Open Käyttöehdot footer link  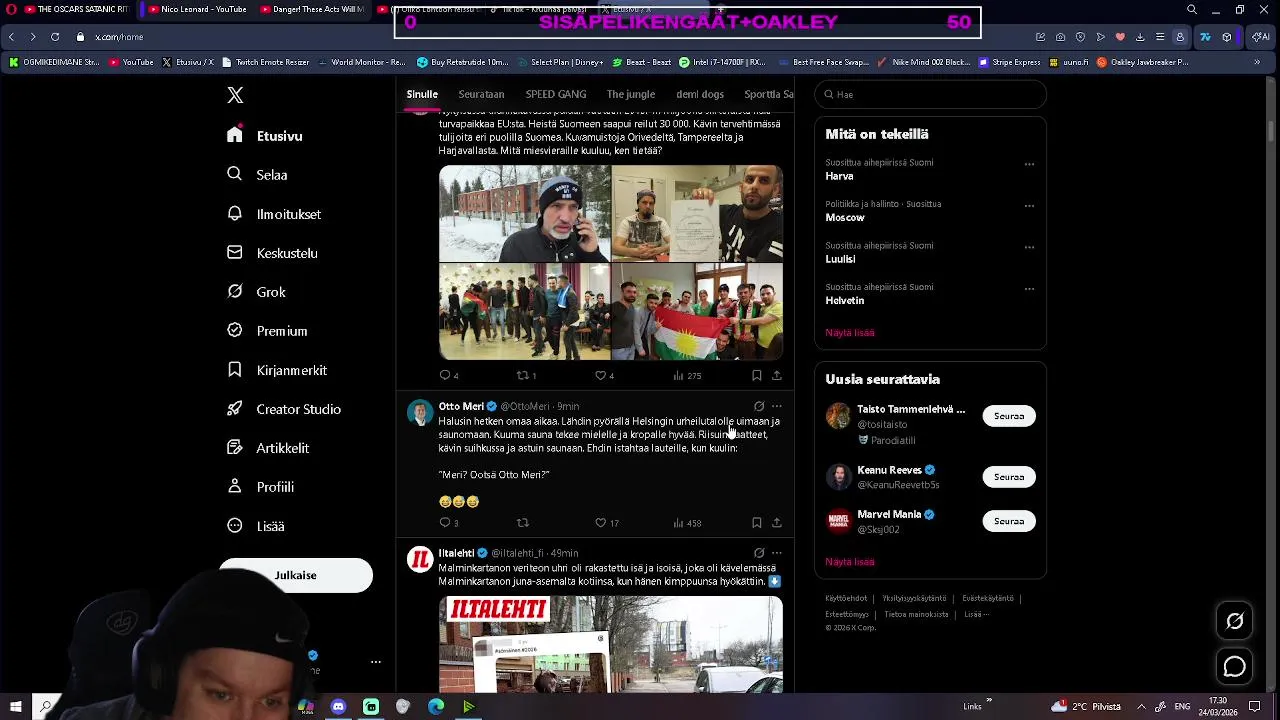[846, 598]
